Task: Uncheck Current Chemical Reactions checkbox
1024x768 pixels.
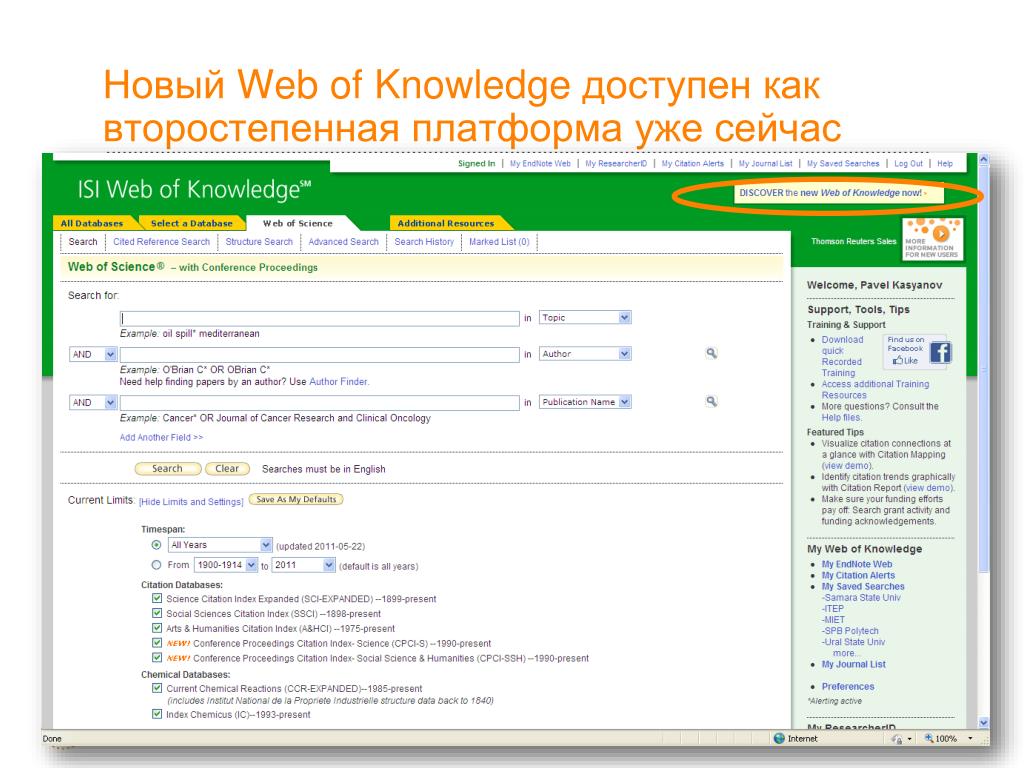Action: (x=157, y=688)
